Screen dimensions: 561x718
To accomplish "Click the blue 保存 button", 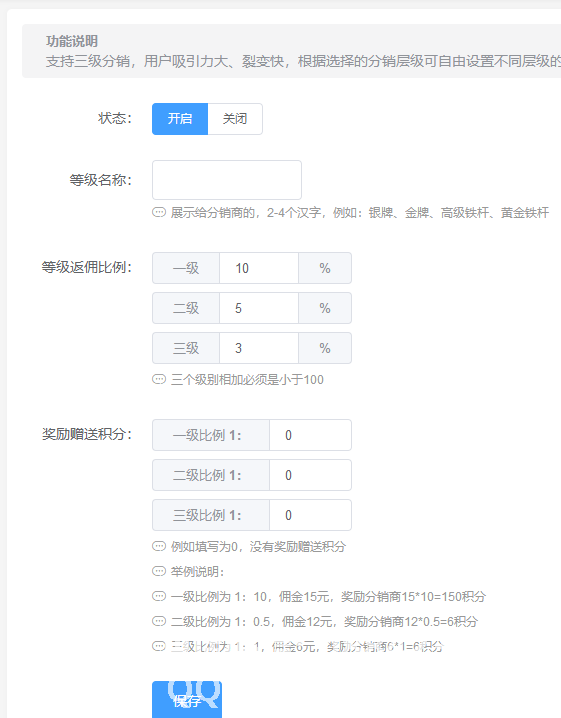I will [x=187, y=700].
